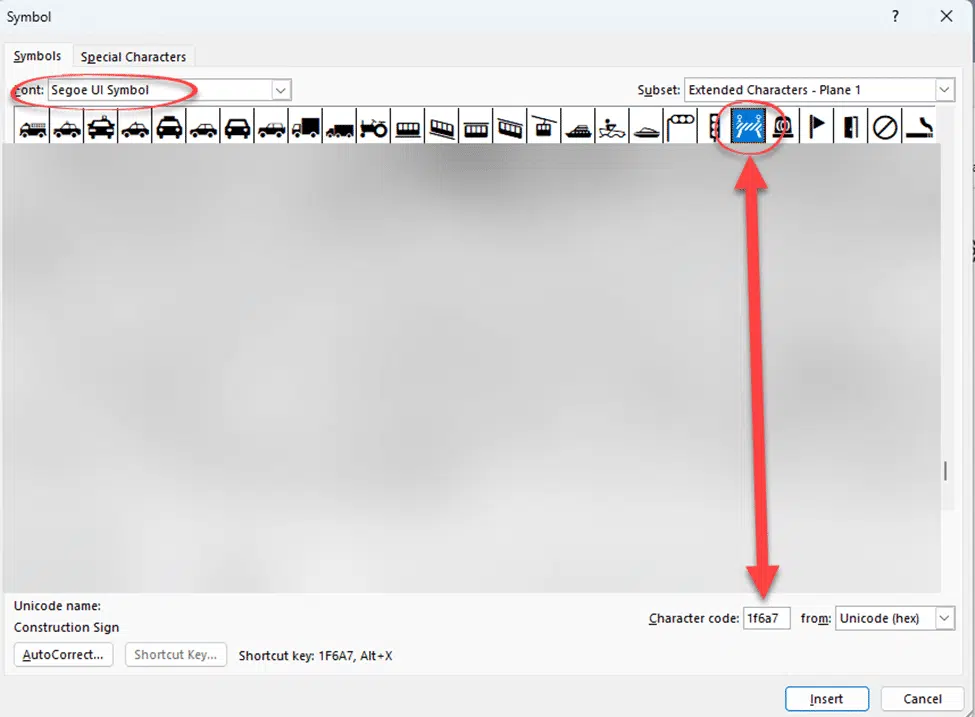Click the Shortcut Key... button
Screen dimensions: 975x717
pos(176,655)
